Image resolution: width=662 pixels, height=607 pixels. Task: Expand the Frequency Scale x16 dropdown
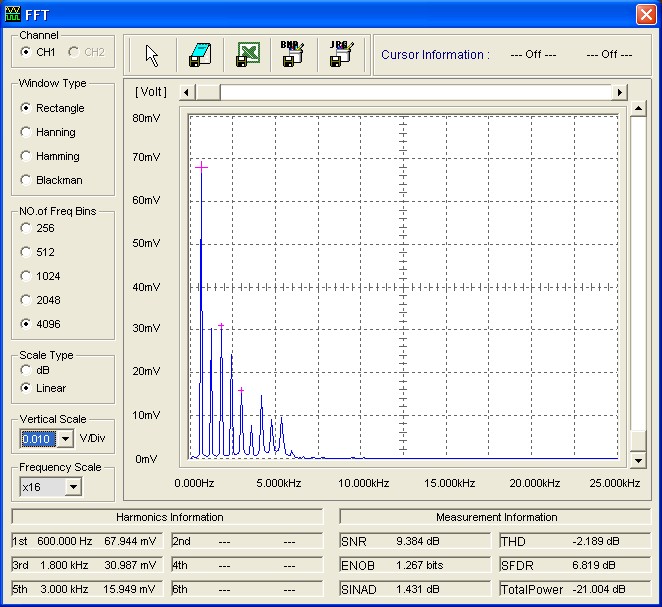pyautogui.click(x=72, y=487)
